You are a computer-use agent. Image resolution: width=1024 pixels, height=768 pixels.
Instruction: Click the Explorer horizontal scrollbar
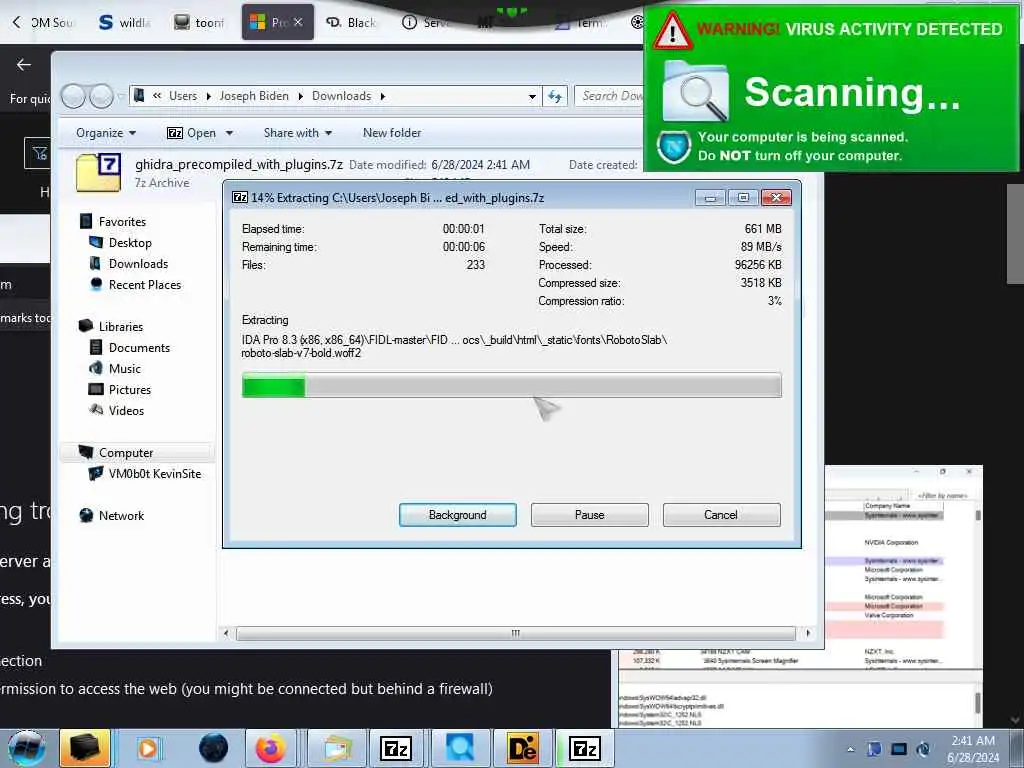tap(516, 633)
